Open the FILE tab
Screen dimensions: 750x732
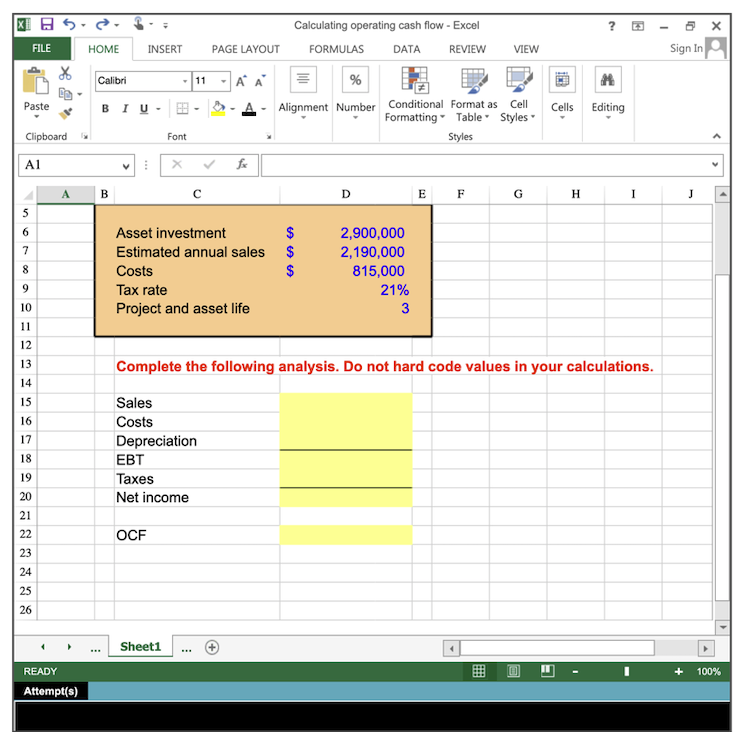coord(42,48)
